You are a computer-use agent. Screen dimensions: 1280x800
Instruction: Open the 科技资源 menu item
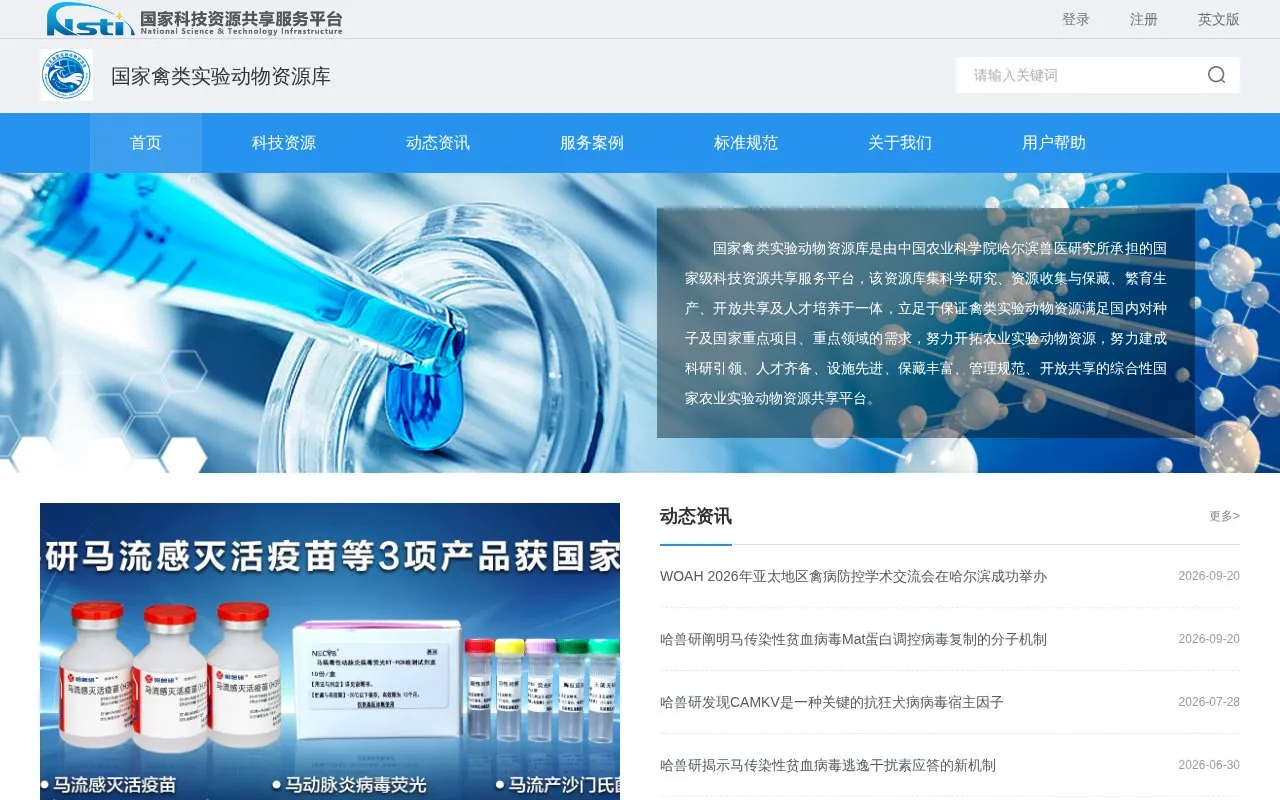pos(284,143)
